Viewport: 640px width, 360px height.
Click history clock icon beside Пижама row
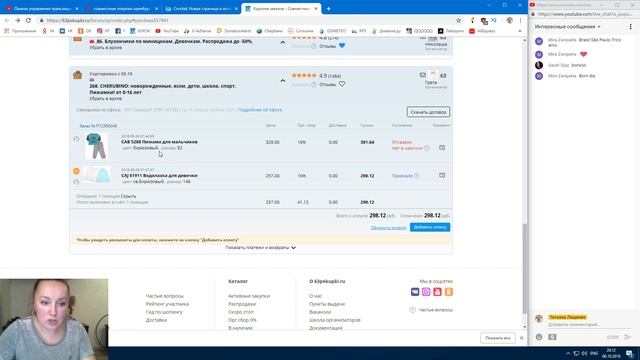pyautogui.click(x=76, y=139)
